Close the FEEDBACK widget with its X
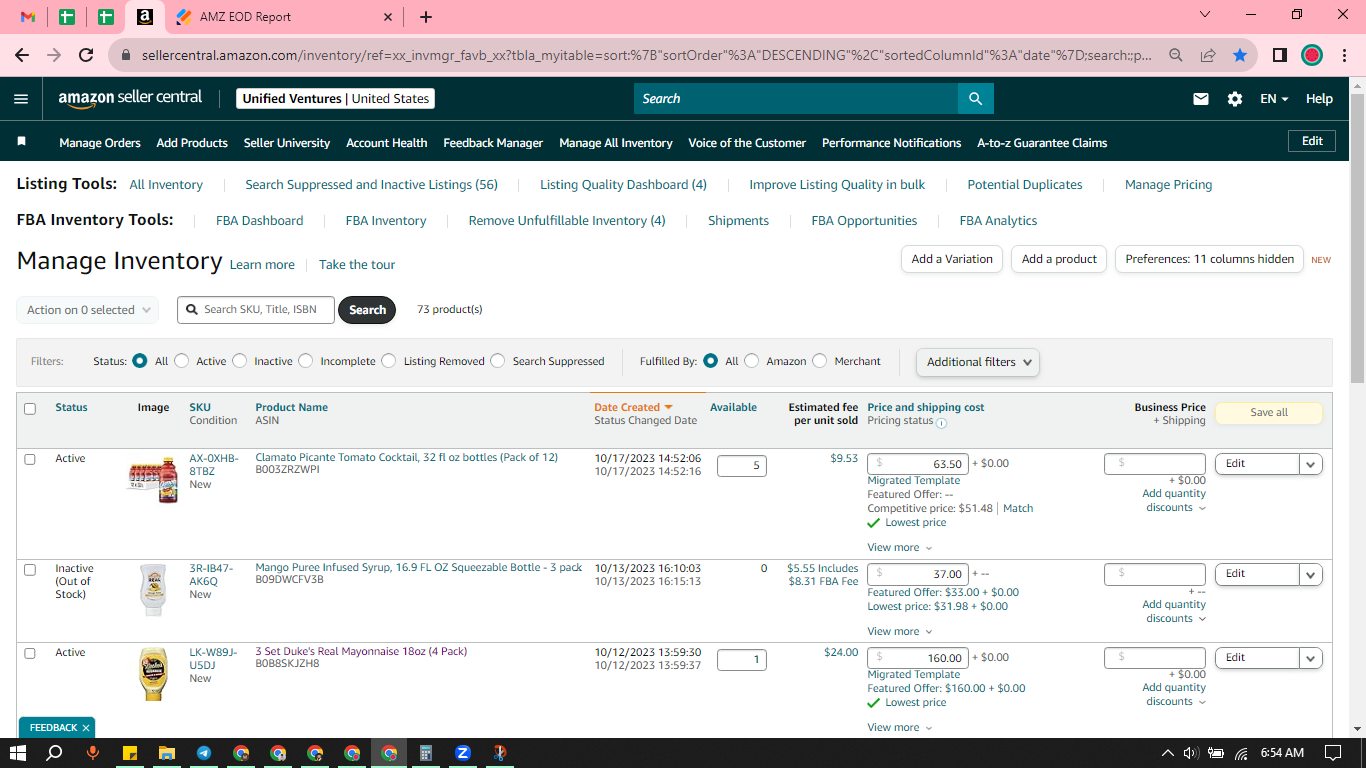The image size is (1366, 768). (x=86, y=728)
